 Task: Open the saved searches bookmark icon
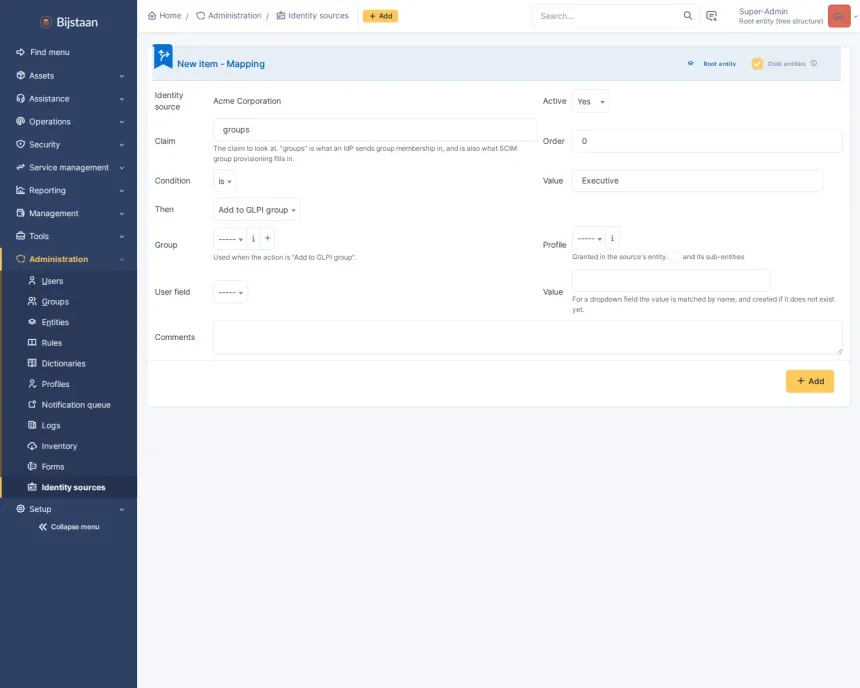(711, 16)
